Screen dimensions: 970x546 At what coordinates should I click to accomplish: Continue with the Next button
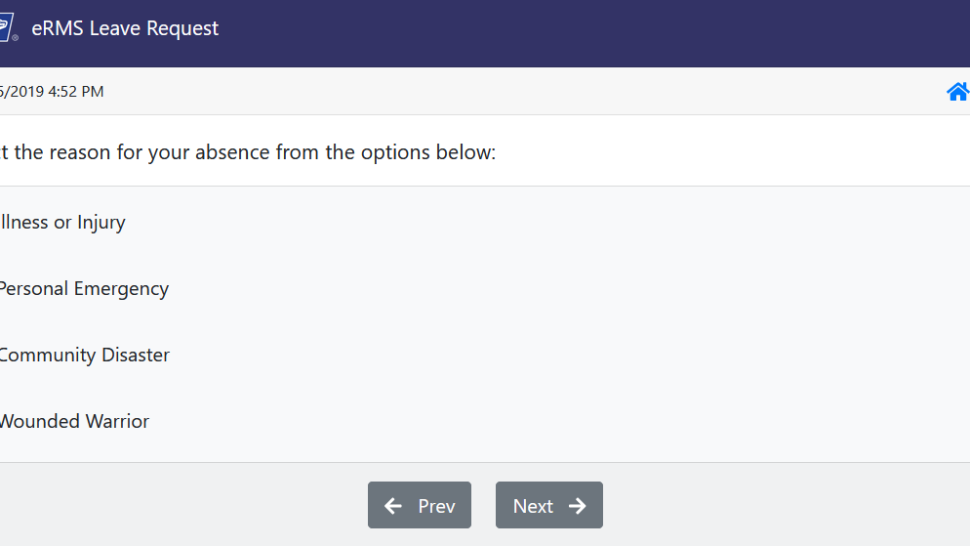[549, 505]
